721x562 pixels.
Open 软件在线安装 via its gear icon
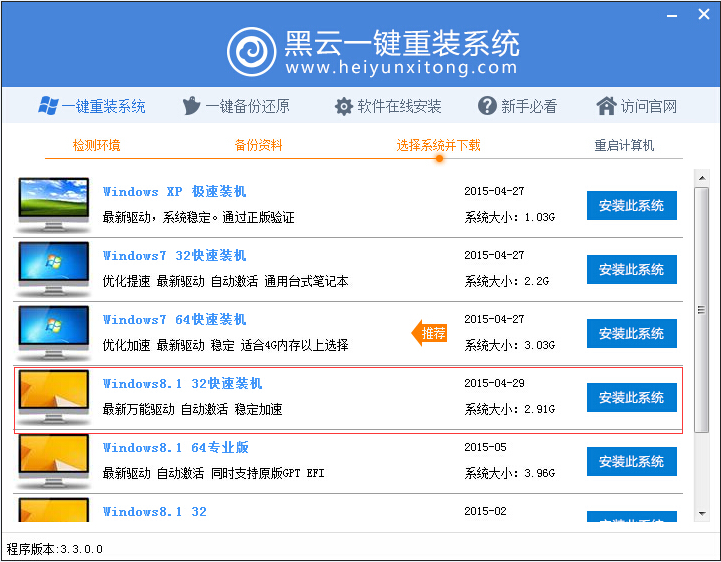point(343,106)
